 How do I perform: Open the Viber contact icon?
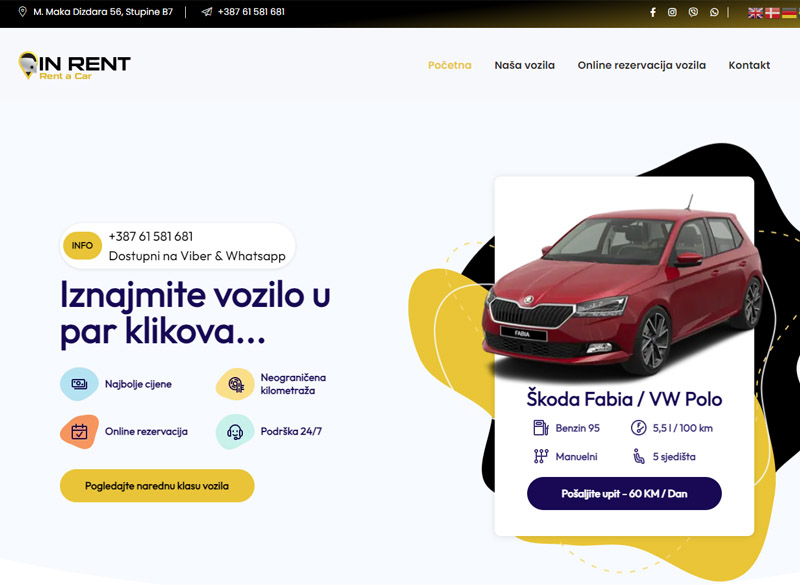693,12
